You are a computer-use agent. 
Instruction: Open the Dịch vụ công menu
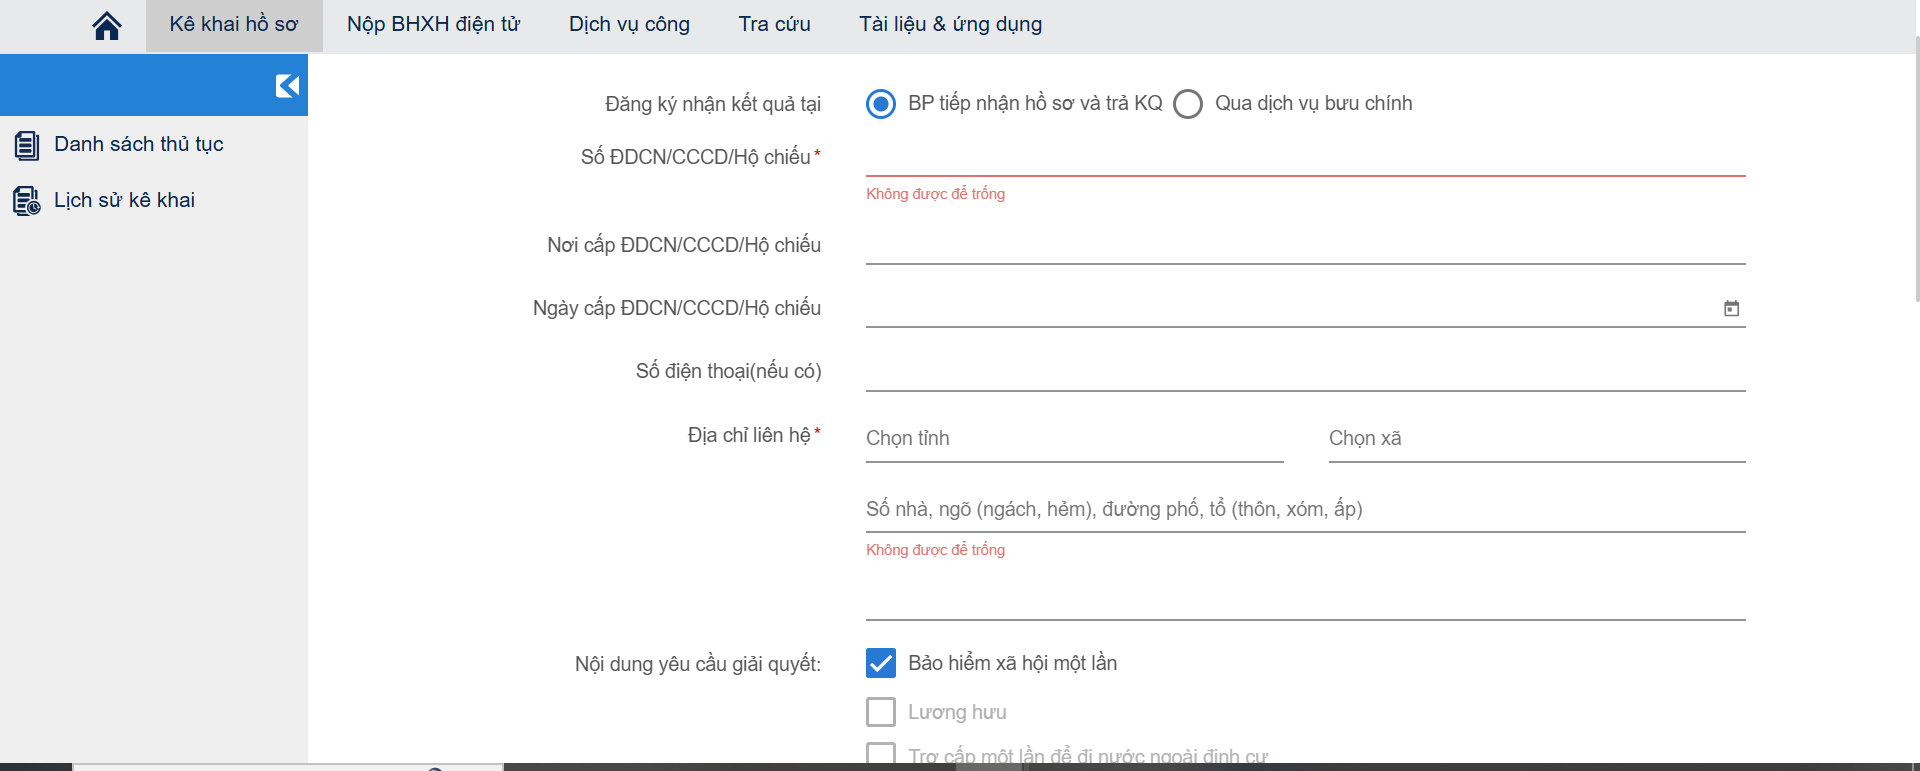629,25
